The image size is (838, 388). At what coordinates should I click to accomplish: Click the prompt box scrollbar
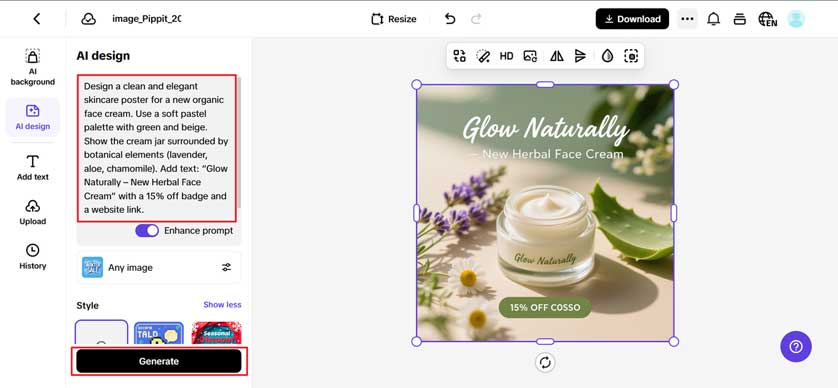(x=239, y=143)
